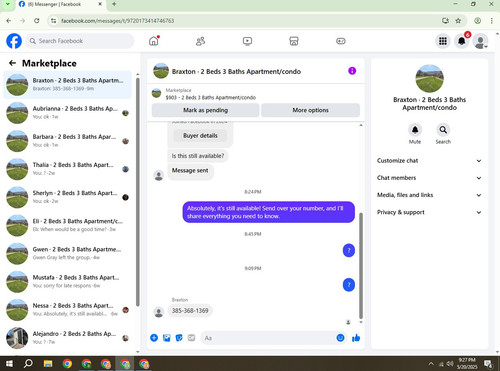Open conversation info purple icon
The height and width of the screenshot is (371, 500).
352,71
